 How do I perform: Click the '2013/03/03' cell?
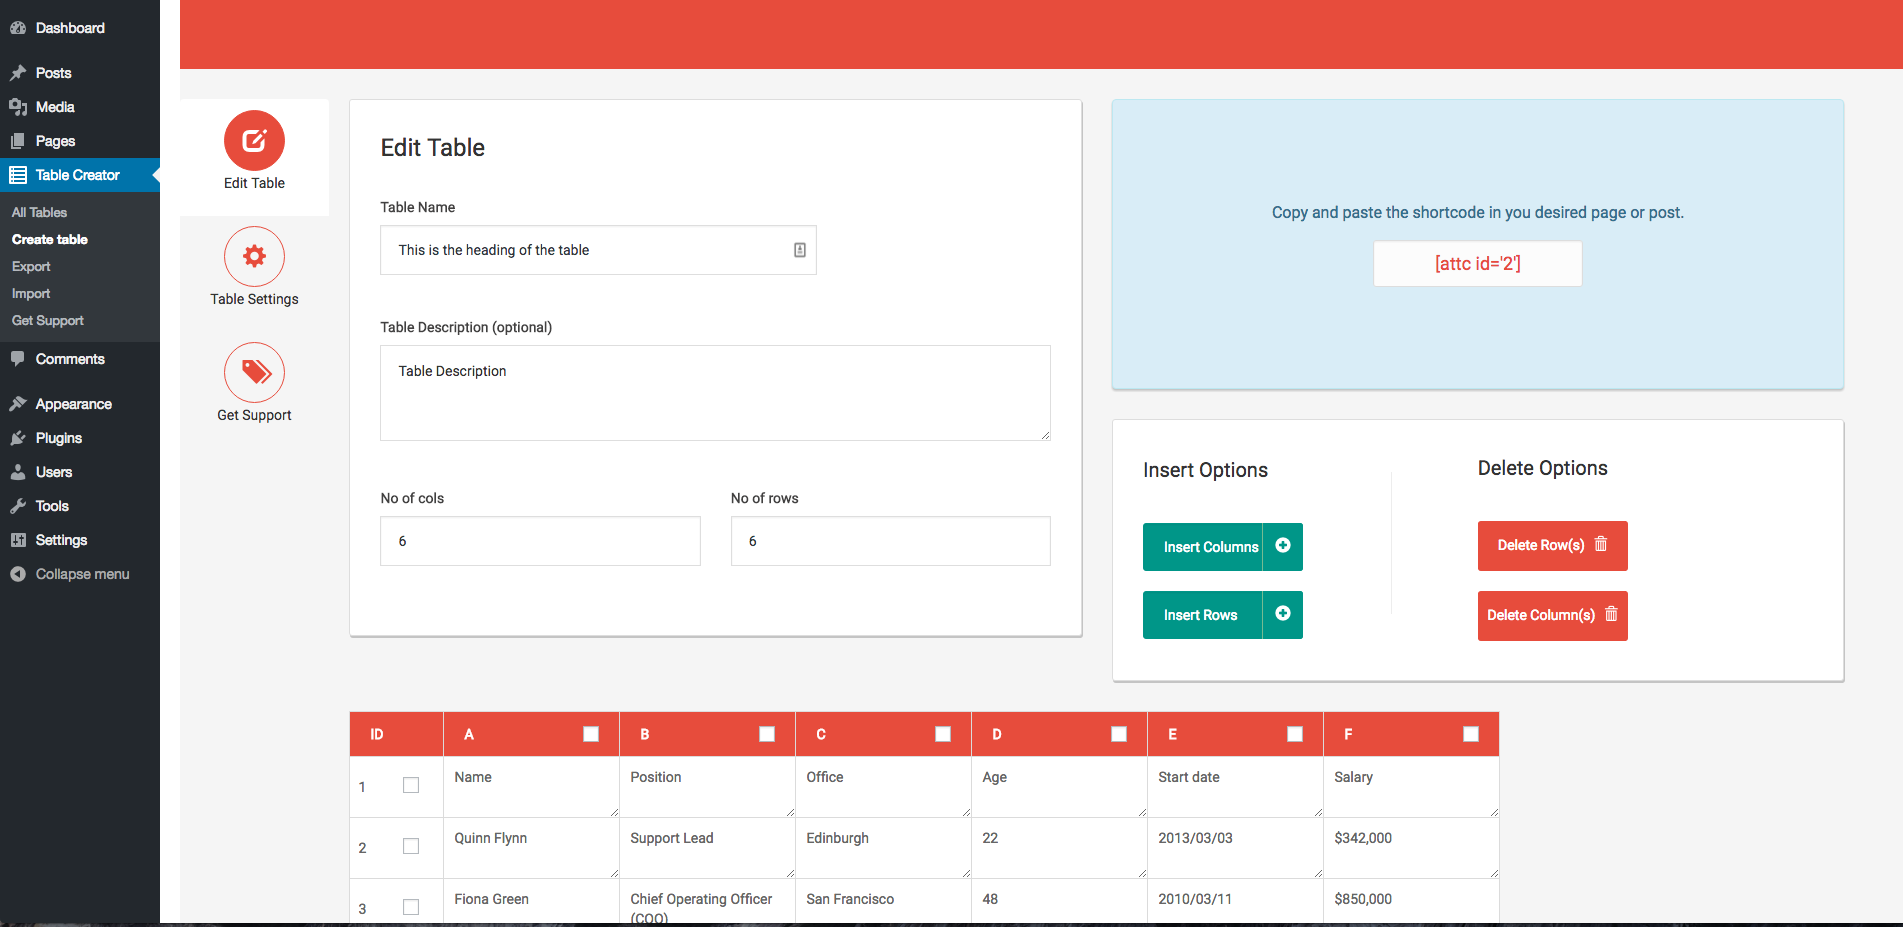(1236, 848)
